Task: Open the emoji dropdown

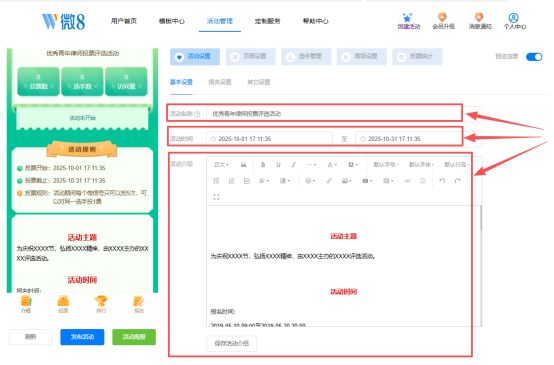Action: tap(310, 181)
